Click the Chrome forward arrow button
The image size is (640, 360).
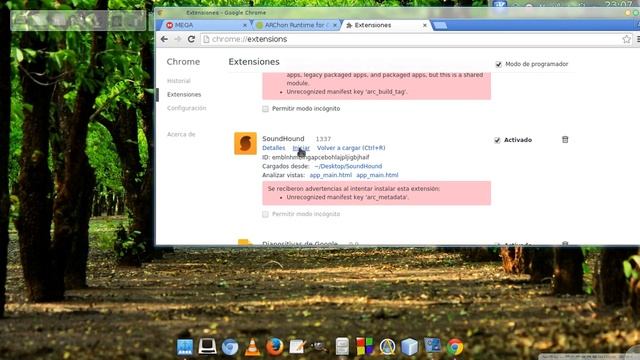[x=178, y=39]
